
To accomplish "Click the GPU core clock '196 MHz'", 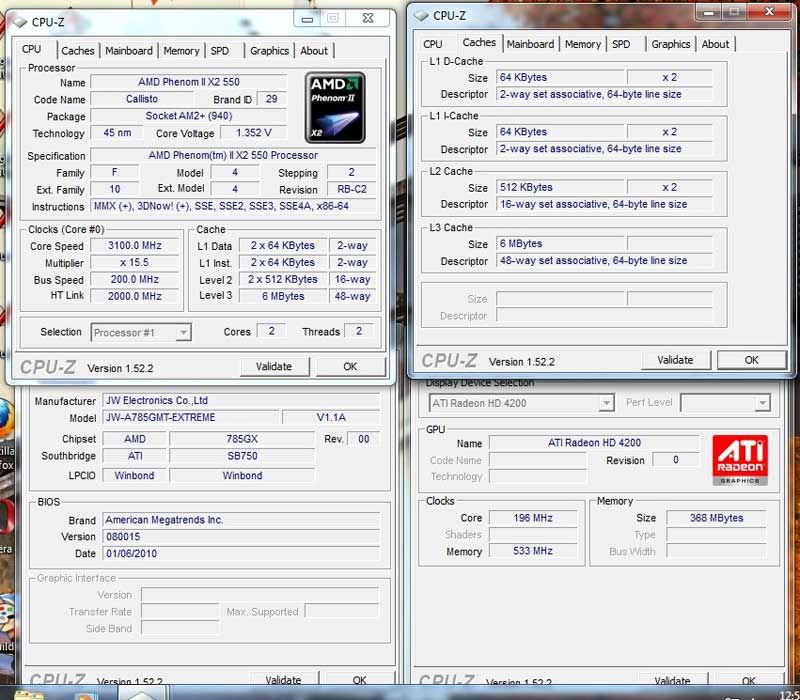I will coord(533,518).
